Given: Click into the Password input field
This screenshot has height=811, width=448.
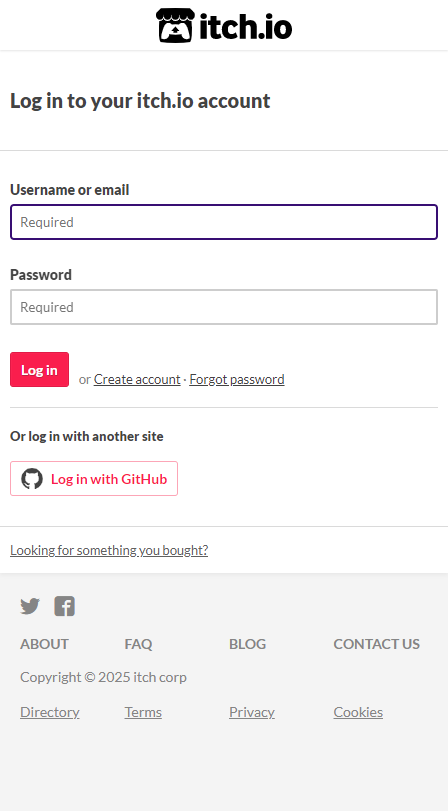Looking at the screenshot, I should click(x=224, y=307).
